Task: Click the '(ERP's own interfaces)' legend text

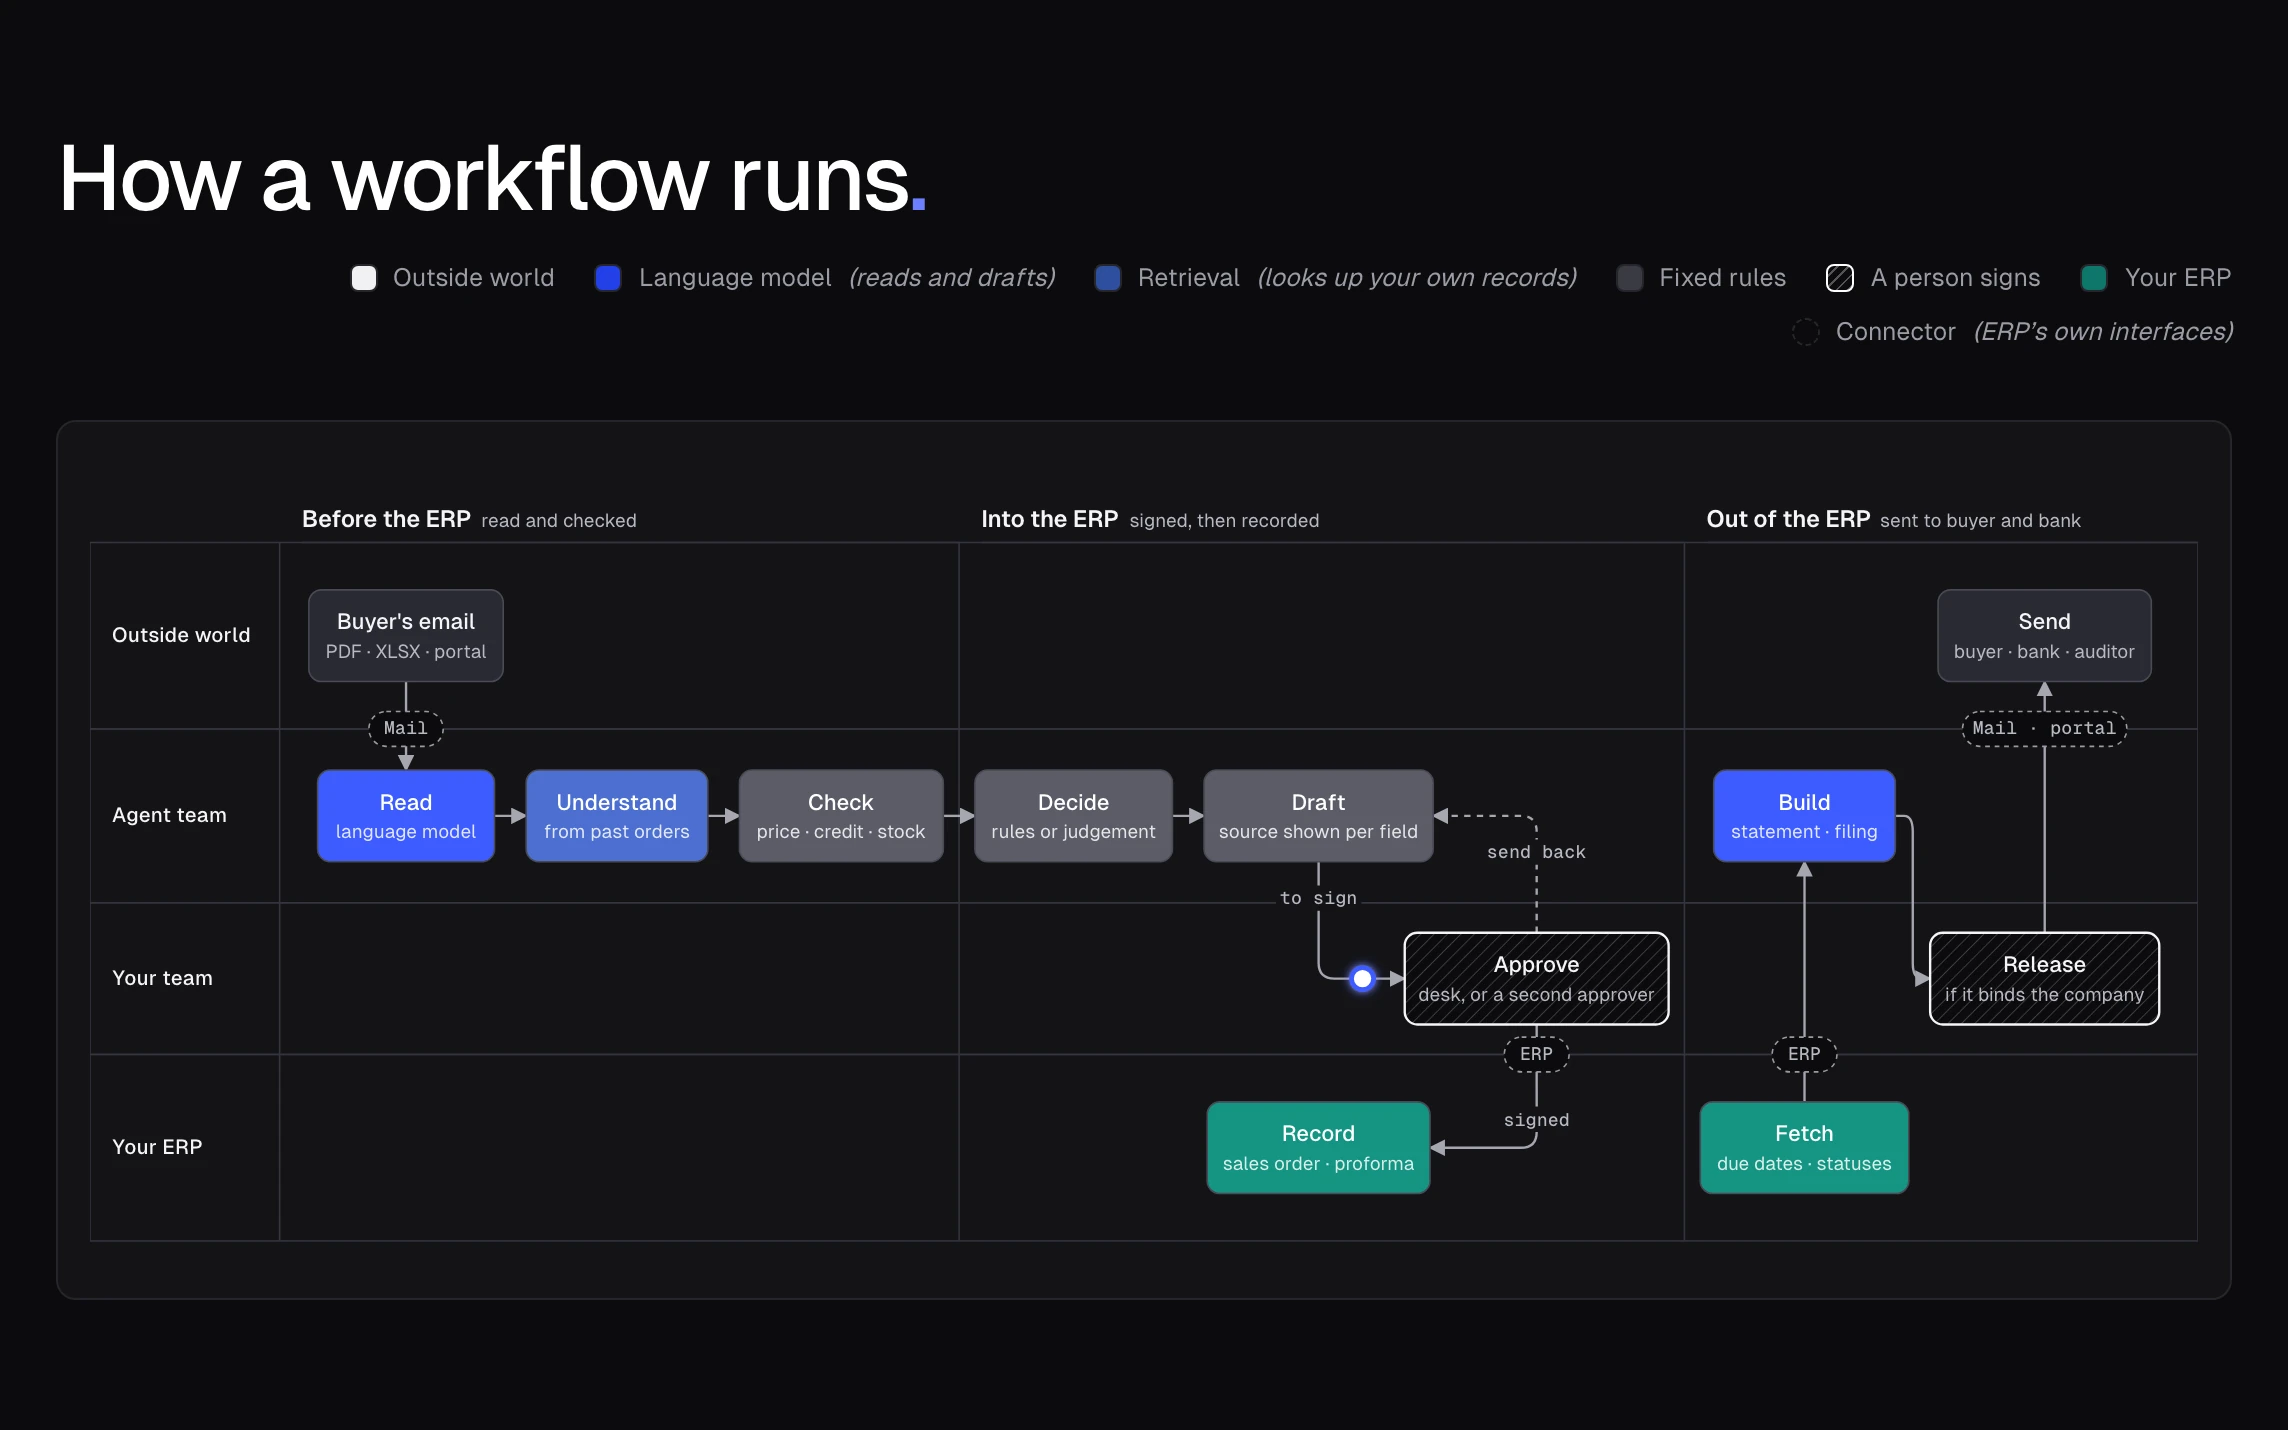Action: coord(2104,332)
